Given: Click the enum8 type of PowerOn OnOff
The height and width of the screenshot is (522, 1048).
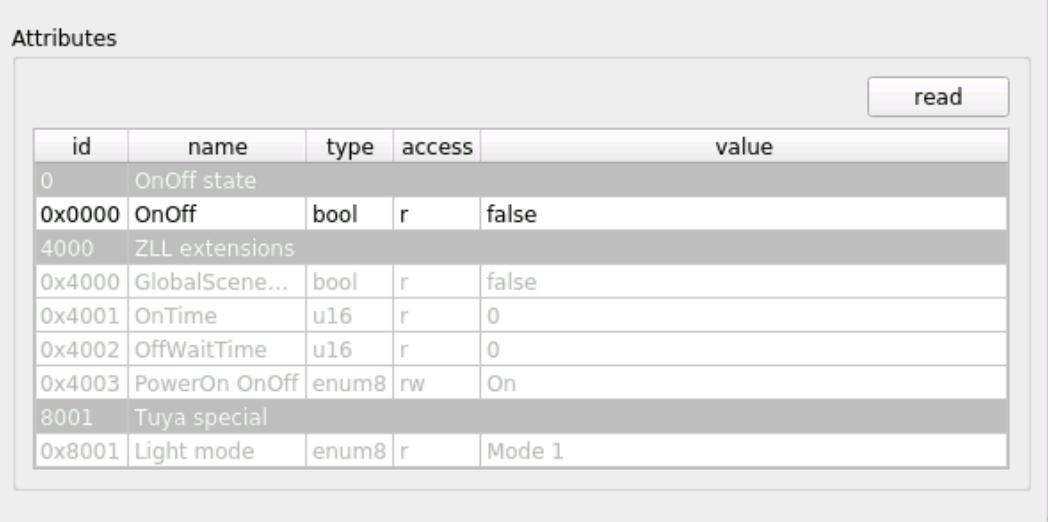Looking at the screenshot, I should click(x=350, y=383).
